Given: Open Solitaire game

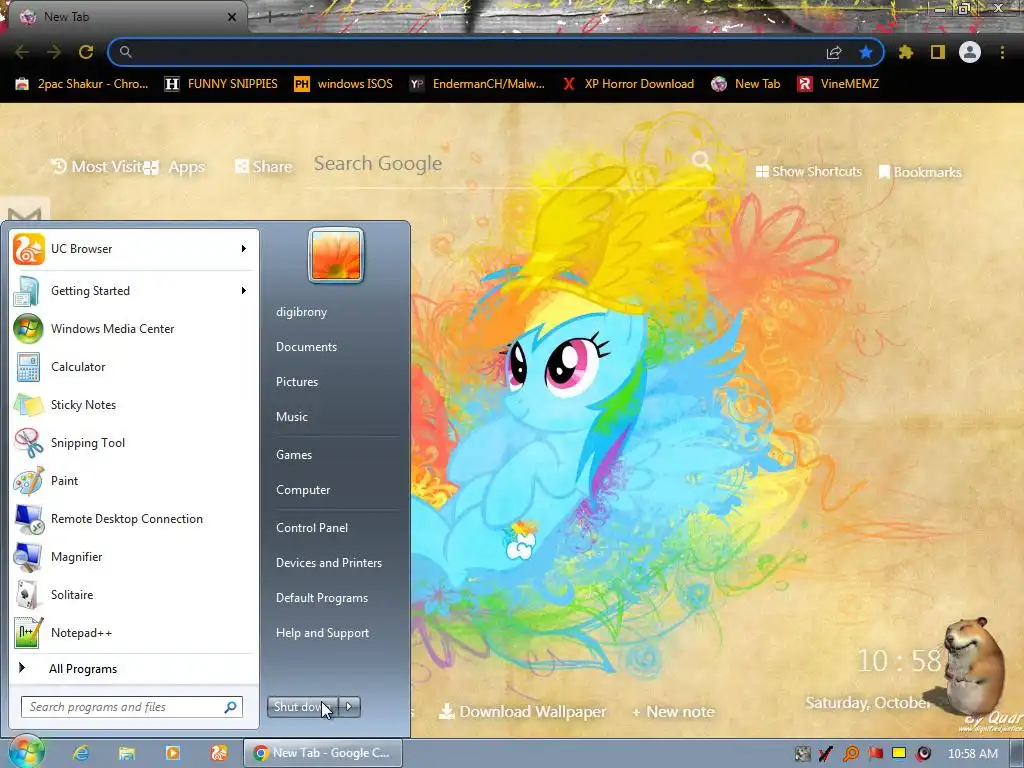Looking at the screenshot, I should click(134, 594).
